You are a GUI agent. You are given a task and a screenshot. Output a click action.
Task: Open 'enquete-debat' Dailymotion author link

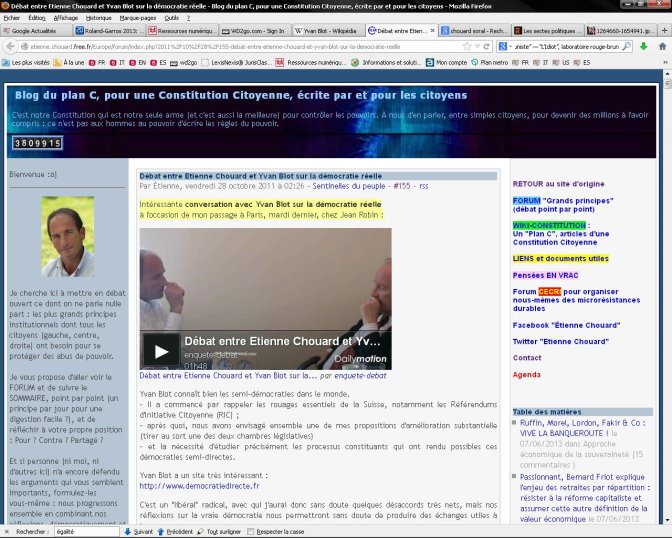360,376
